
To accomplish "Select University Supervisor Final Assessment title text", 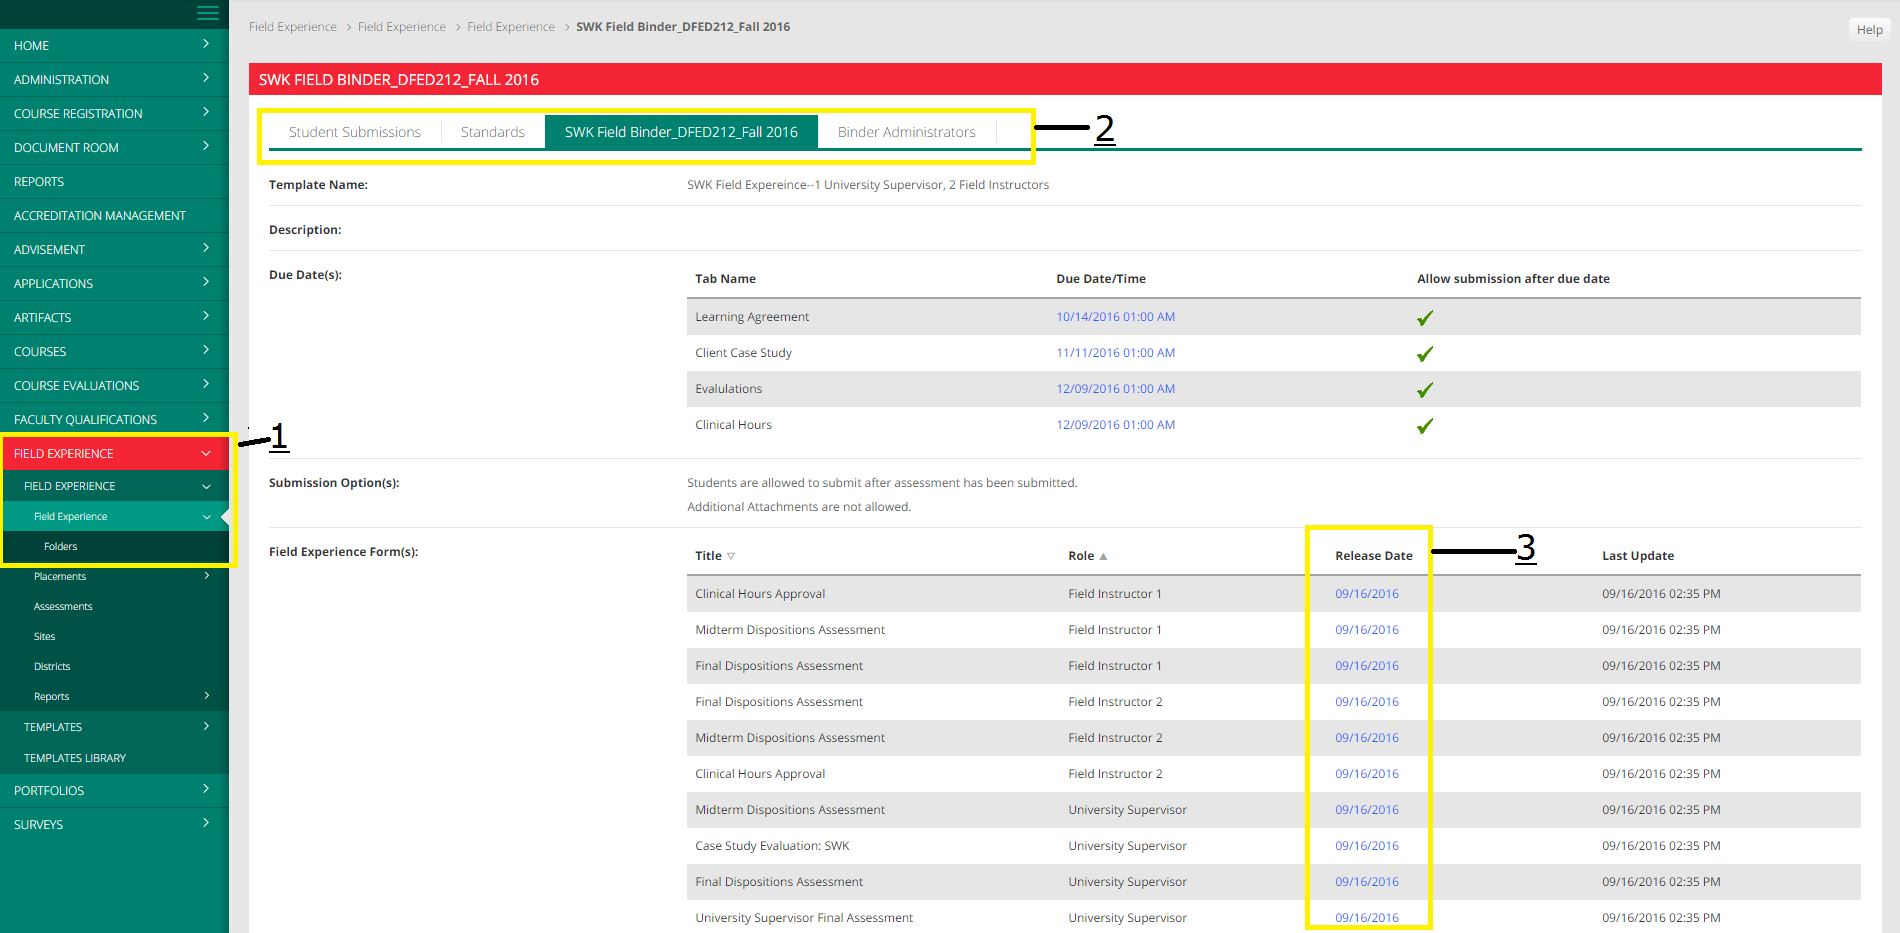I will click(804, 918).
